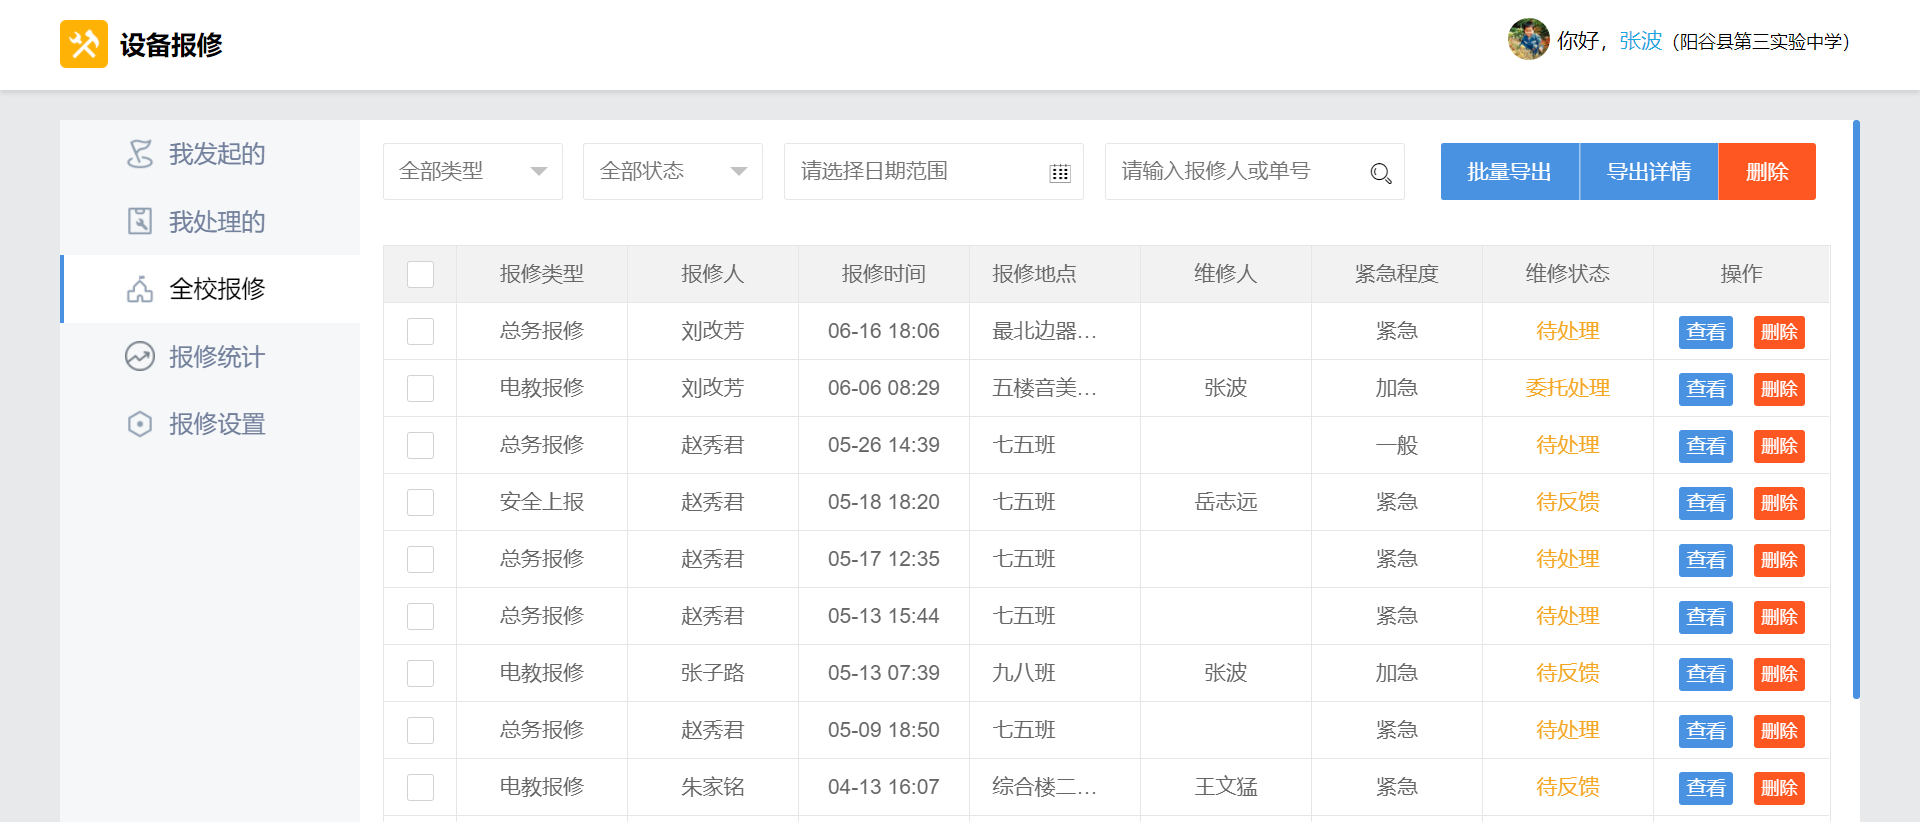The width and height of the screenshot is (1920, 822).
Task: Open the 张波 username link
Action: 1640,41
